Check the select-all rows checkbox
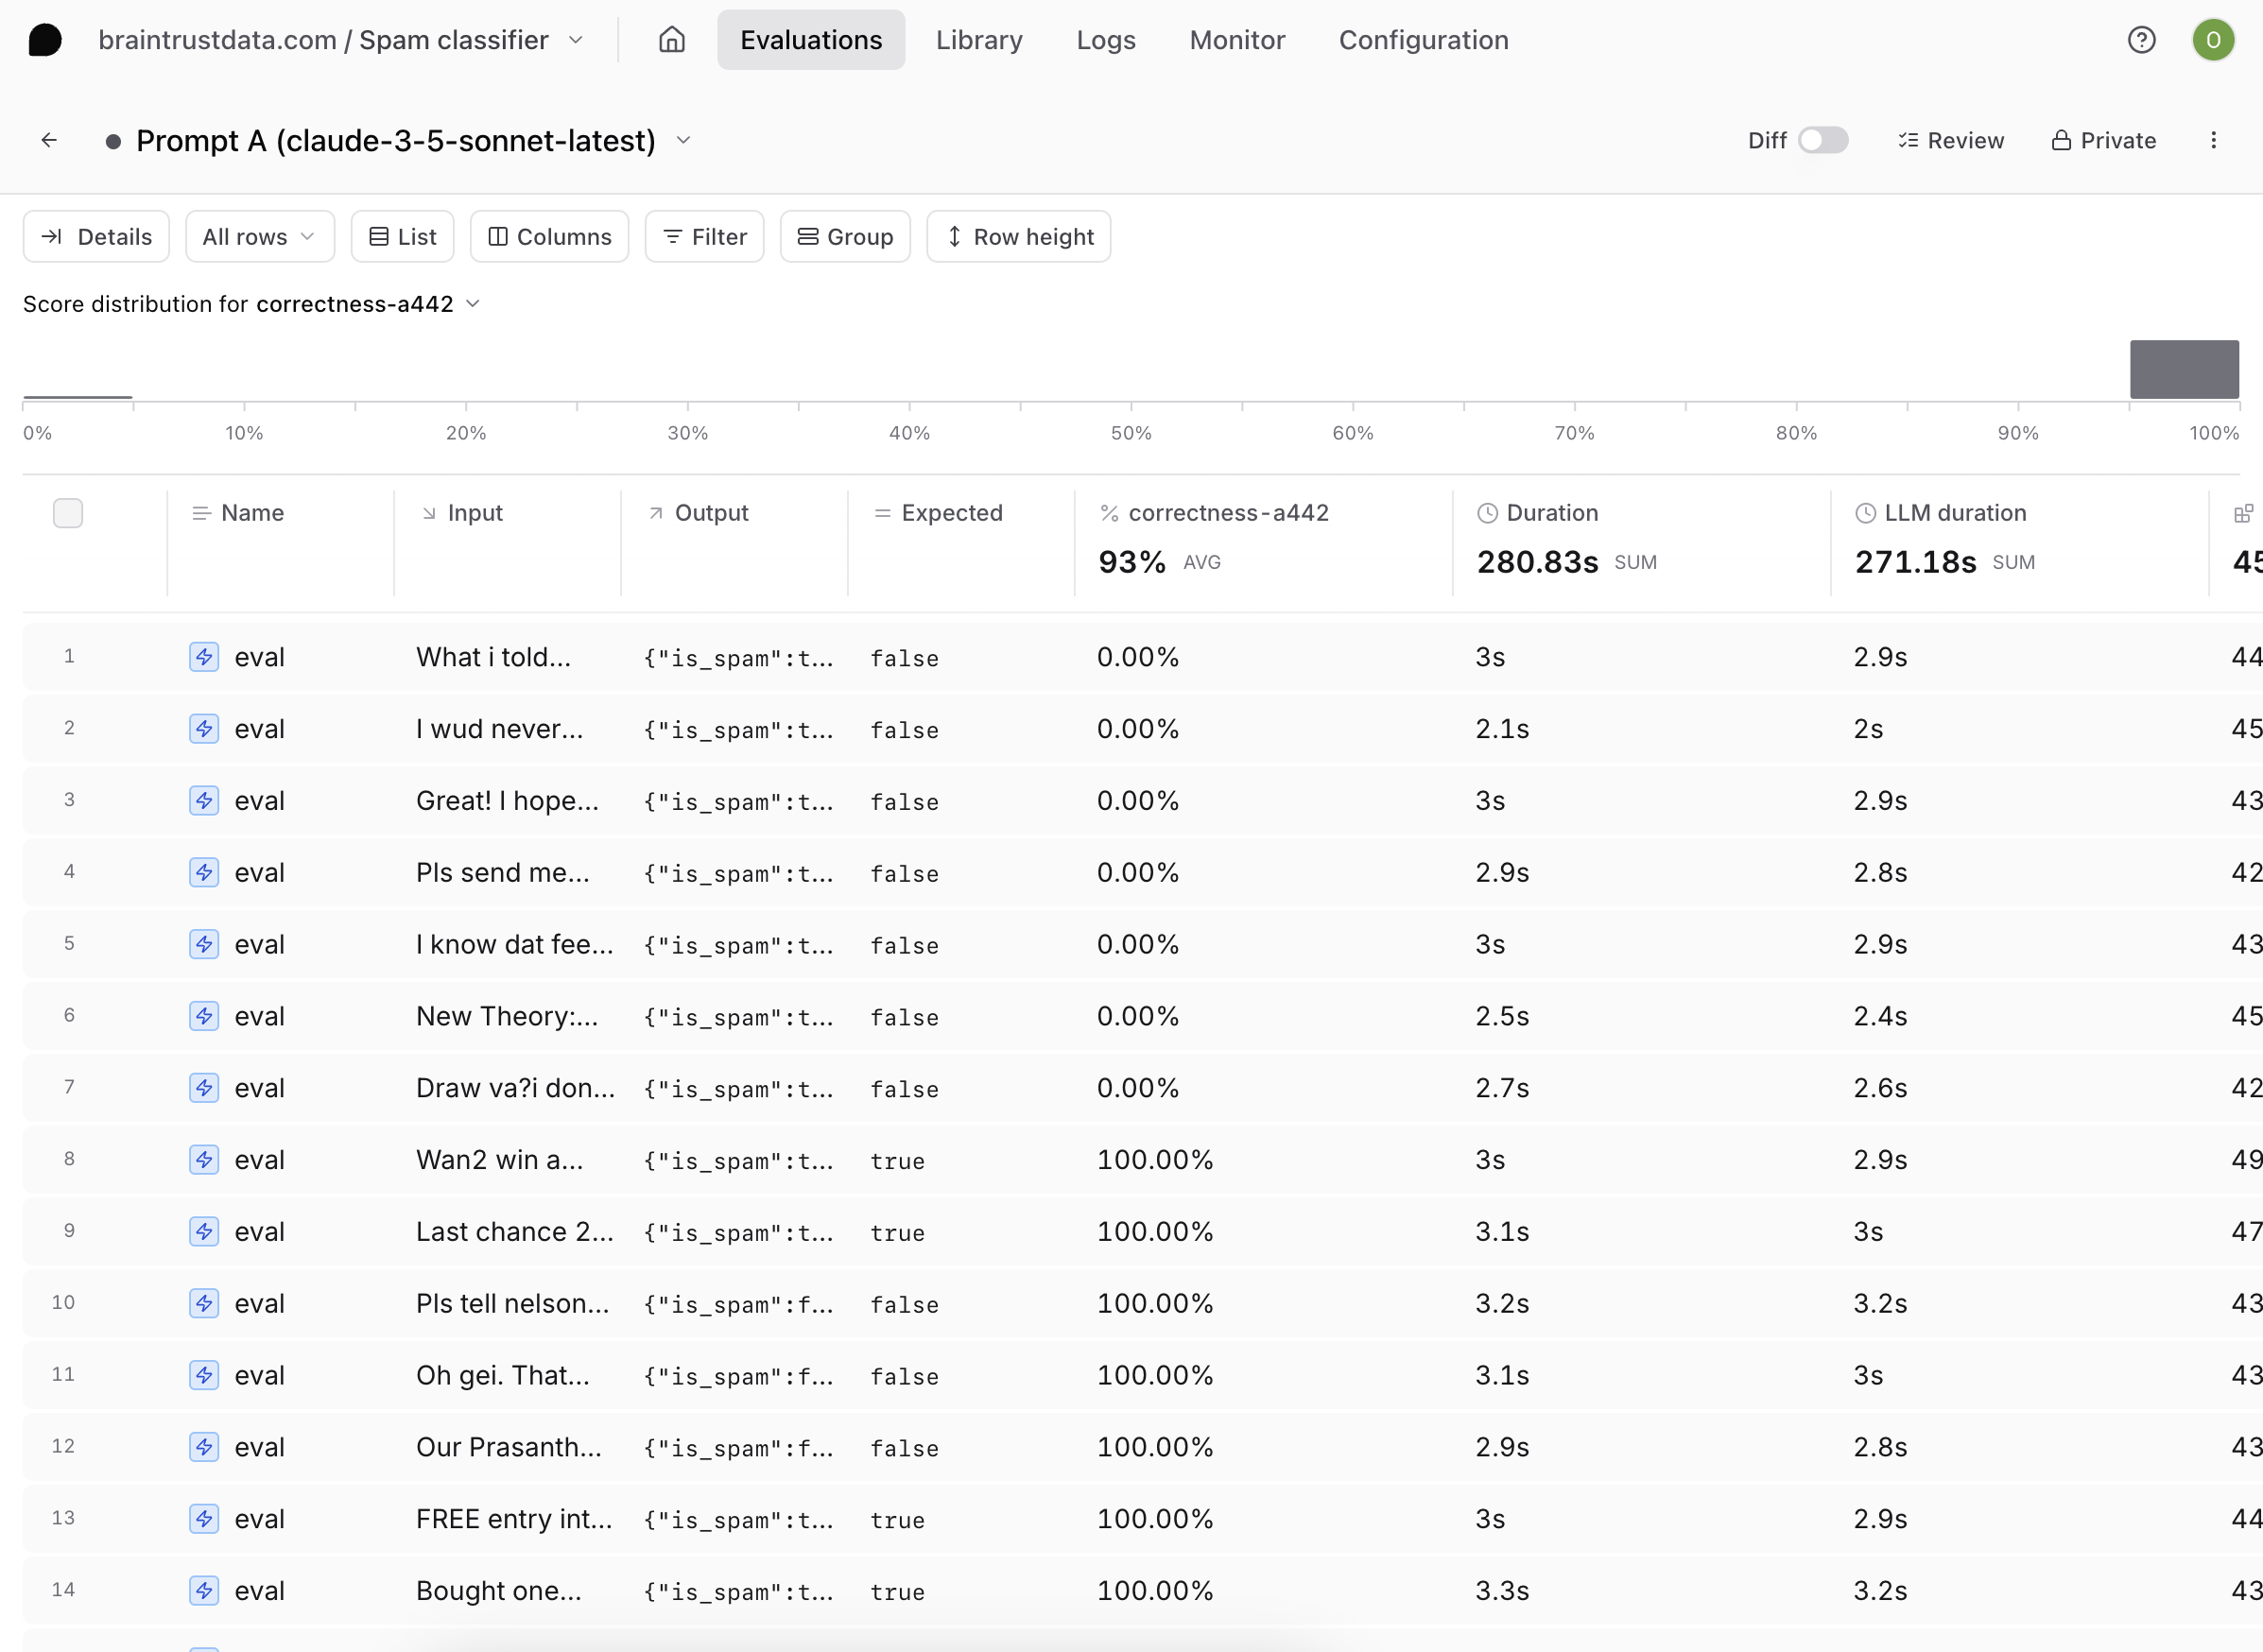2263x1652 pixels. click(68, 513)
